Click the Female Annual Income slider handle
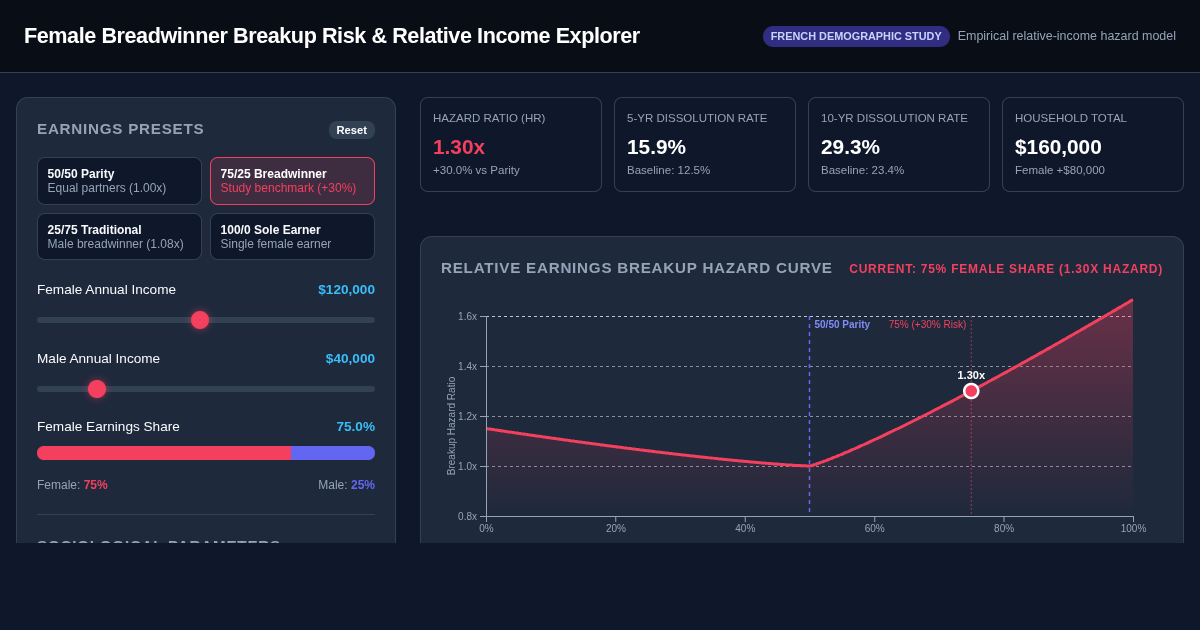The height and width of the screenshot is (630, 1200). (200, 320)
